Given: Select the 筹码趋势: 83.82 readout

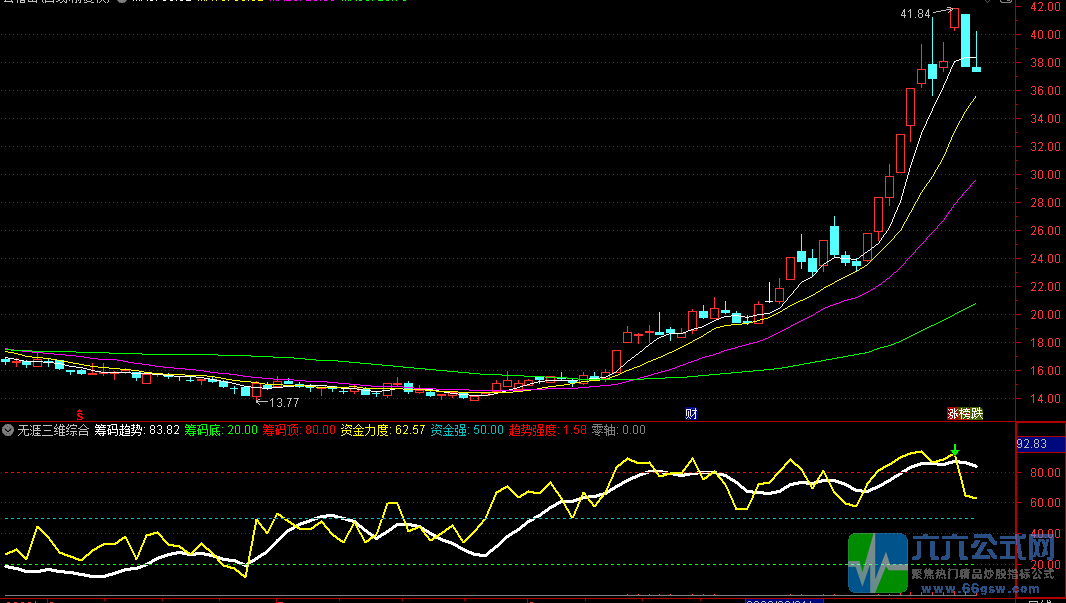Looking at the screenshot, I should tap(137, 430).
